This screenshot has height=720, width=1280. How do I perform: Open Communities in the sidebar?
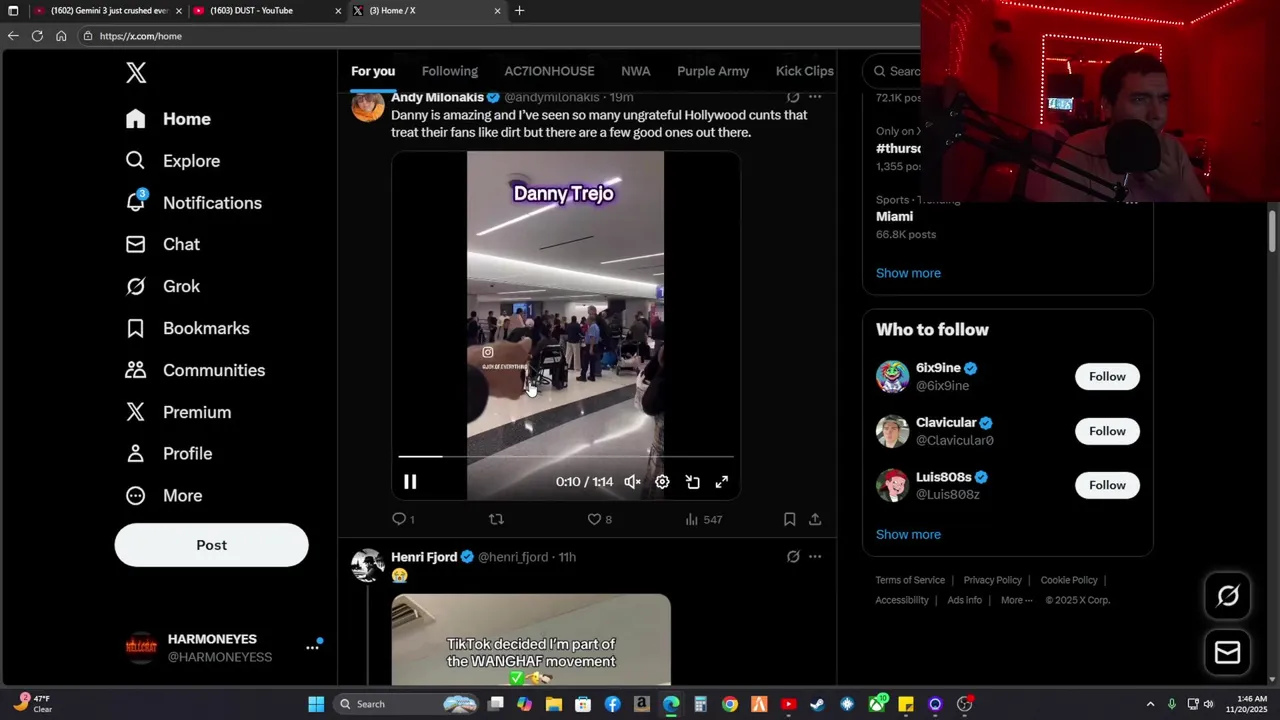coord(195,370)
